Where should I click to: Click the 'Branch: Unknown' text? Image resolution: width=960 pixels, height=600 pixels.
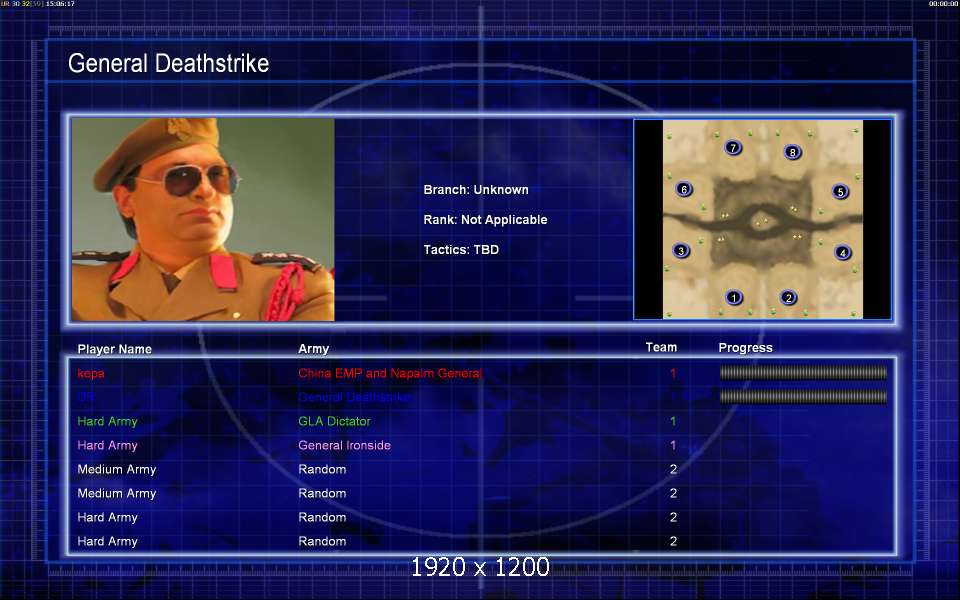point(476,190)
